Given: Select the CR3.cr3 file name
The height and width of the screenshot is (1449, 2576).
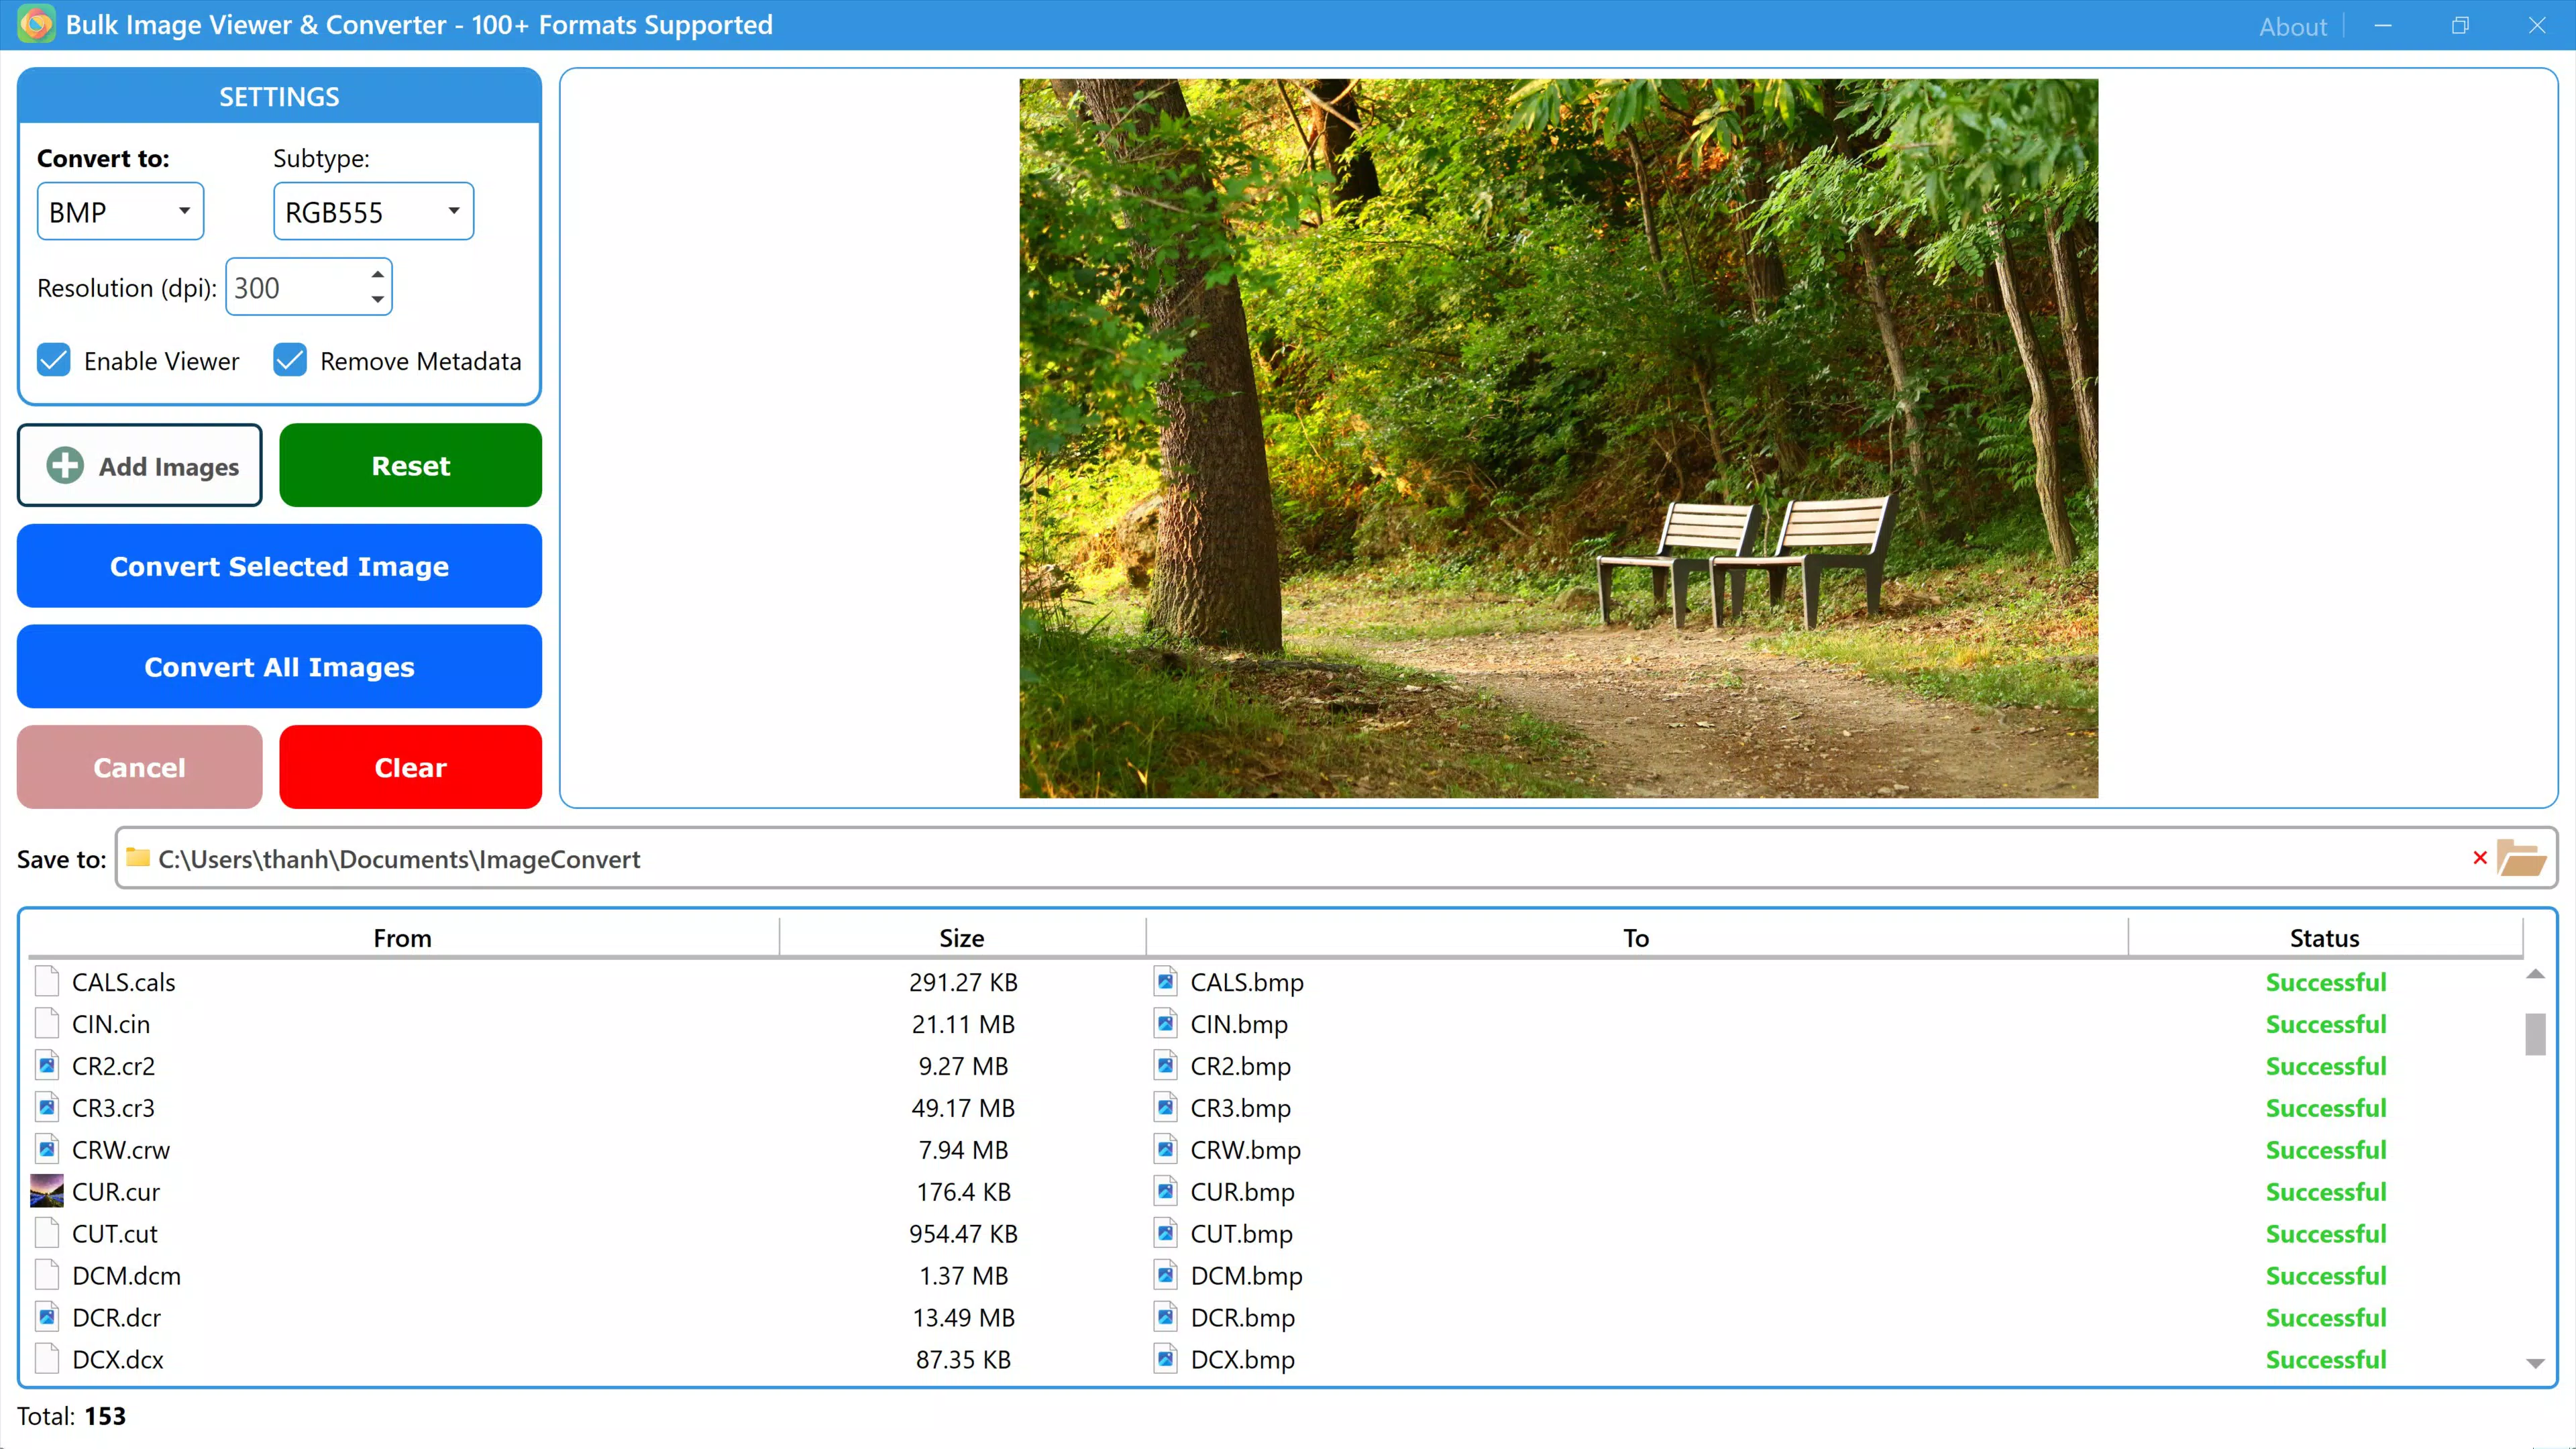Looking at the screenshot, I should (x=113, y=1107).
